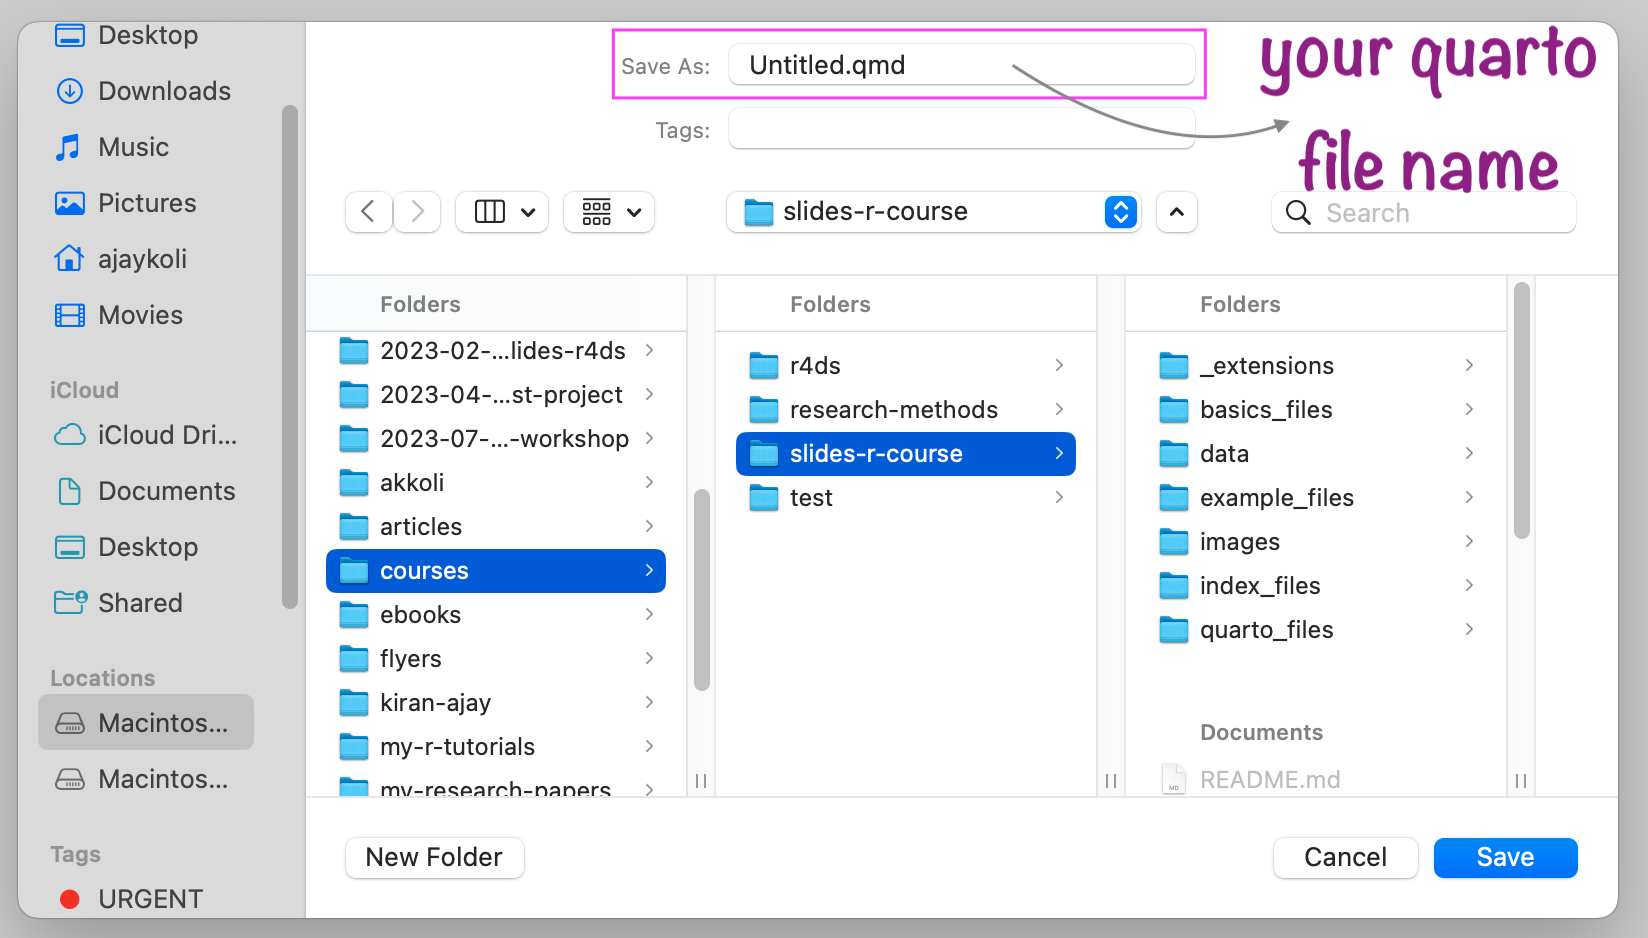Click the Search field magnifier icon

point(1298,213)
